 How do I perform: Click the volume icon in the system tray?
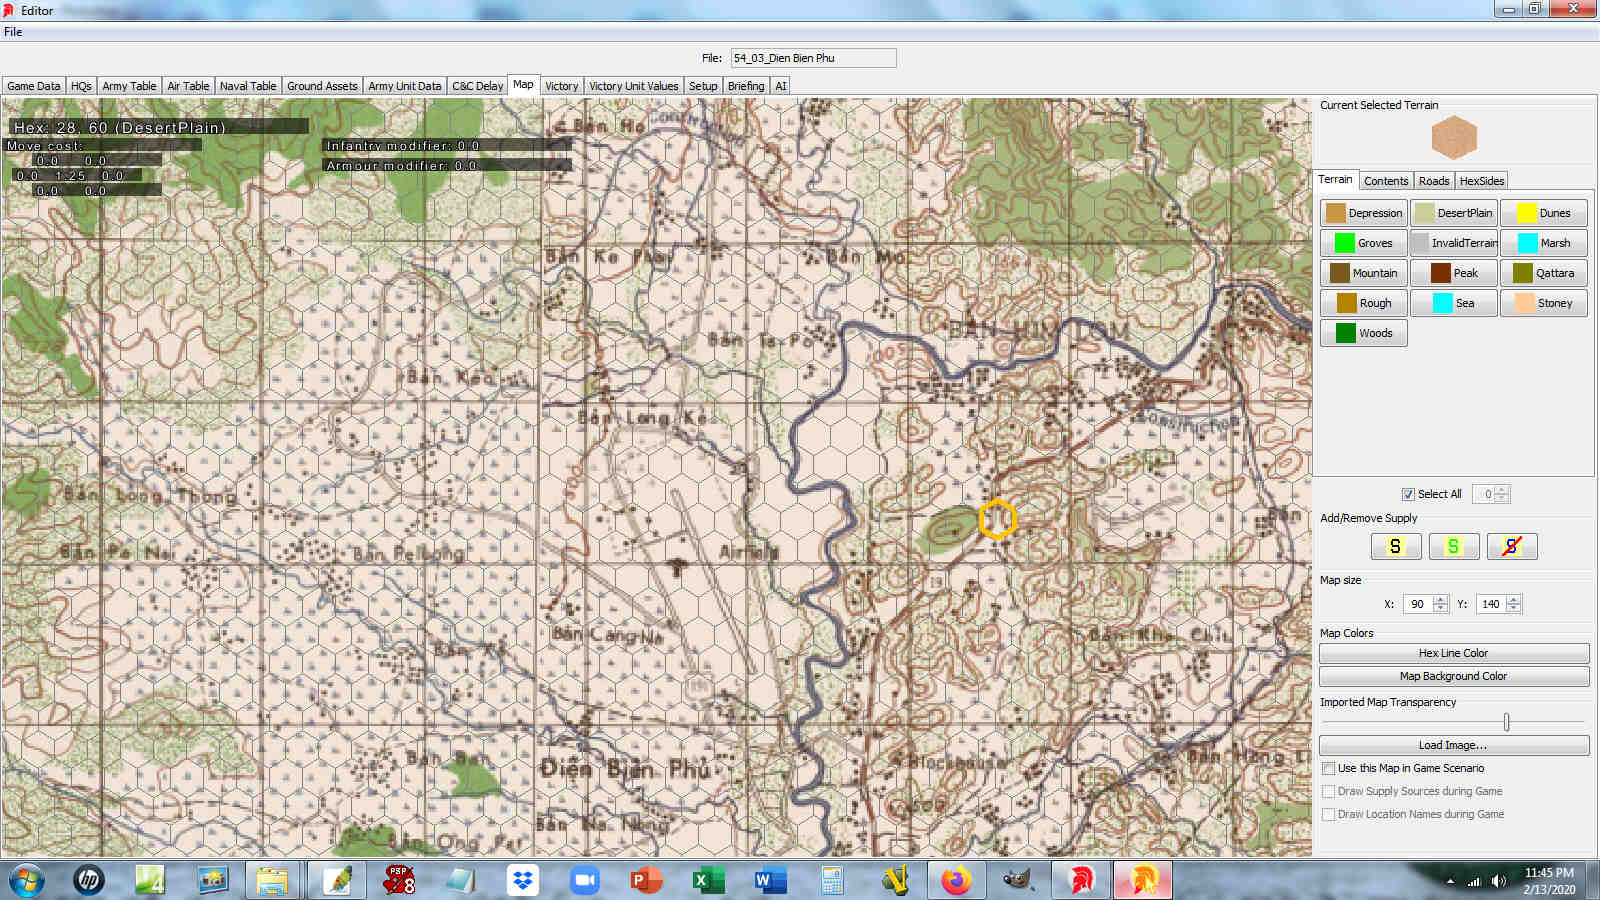click(x=1498, y=881)
